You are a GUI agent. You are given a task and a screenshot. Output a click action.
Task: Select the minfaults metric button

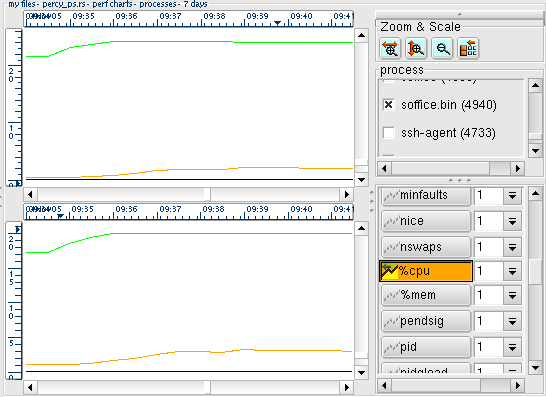[x=426, y=196]
